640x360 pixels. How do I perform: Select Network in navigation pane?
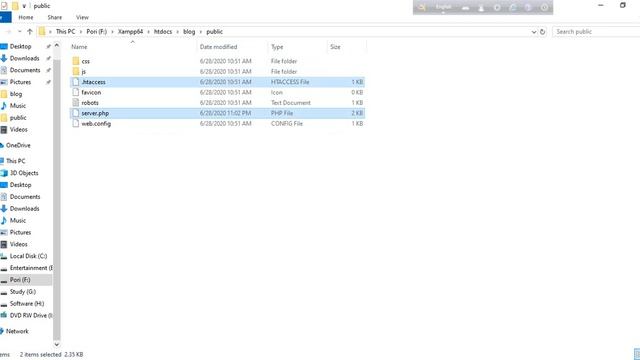pos(17,331)
